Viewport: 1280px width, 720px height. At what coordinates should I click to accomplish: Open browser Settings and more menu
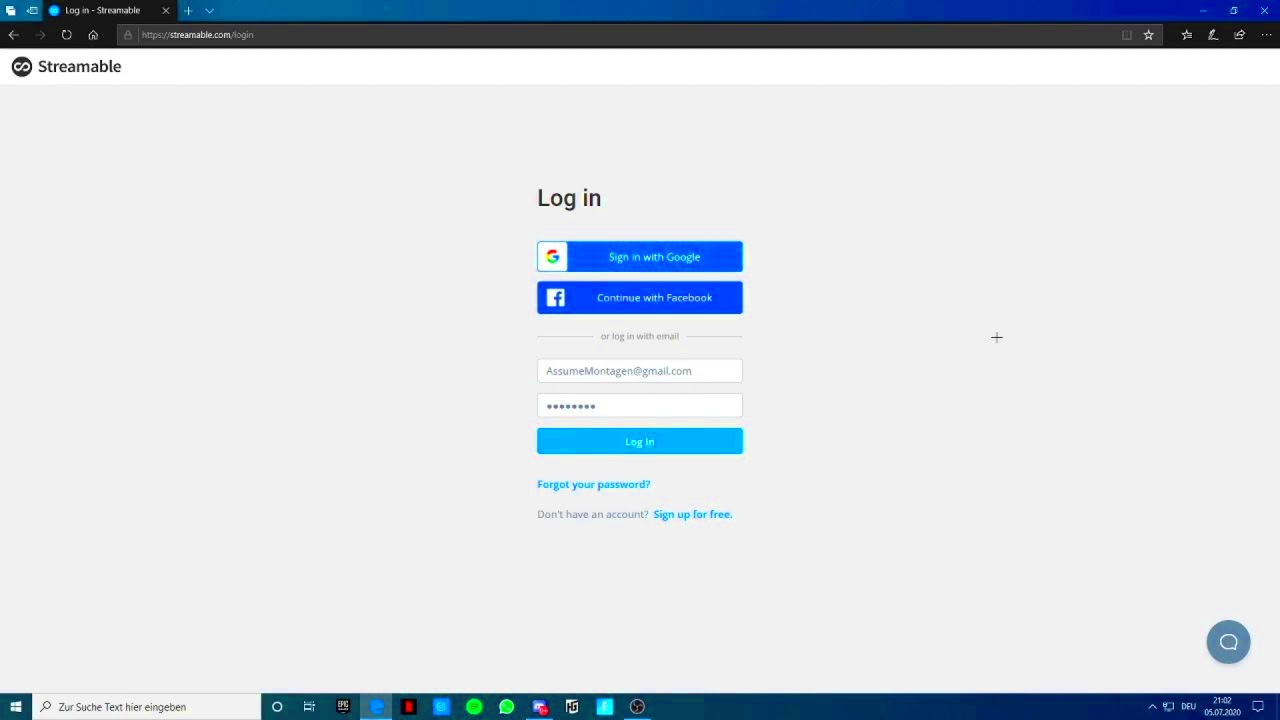(x=1266, y=35)
